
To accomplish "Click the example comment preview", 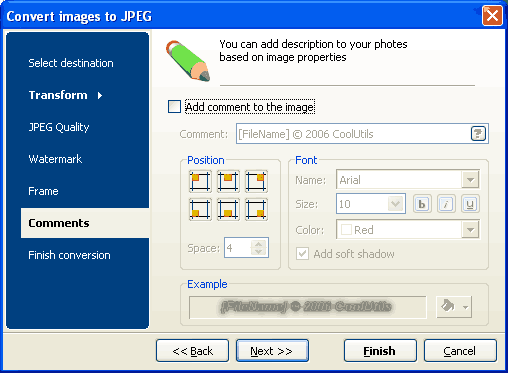I will tap(307, 307).
